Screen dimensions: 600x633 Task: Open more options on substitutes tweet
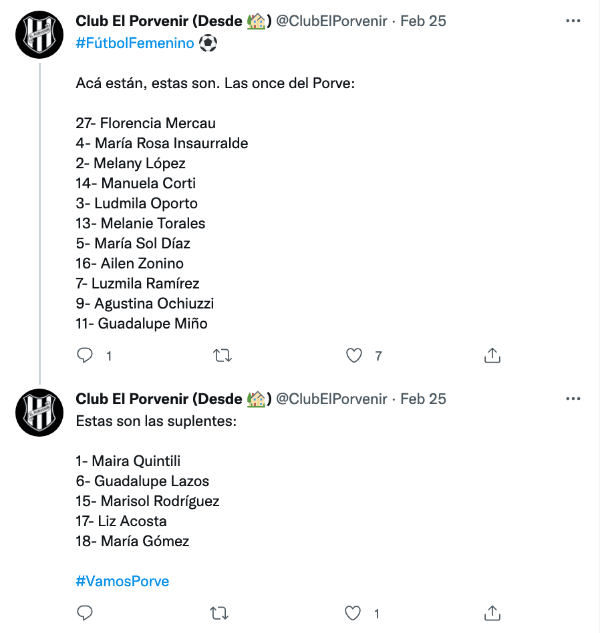tap(573, 399)
